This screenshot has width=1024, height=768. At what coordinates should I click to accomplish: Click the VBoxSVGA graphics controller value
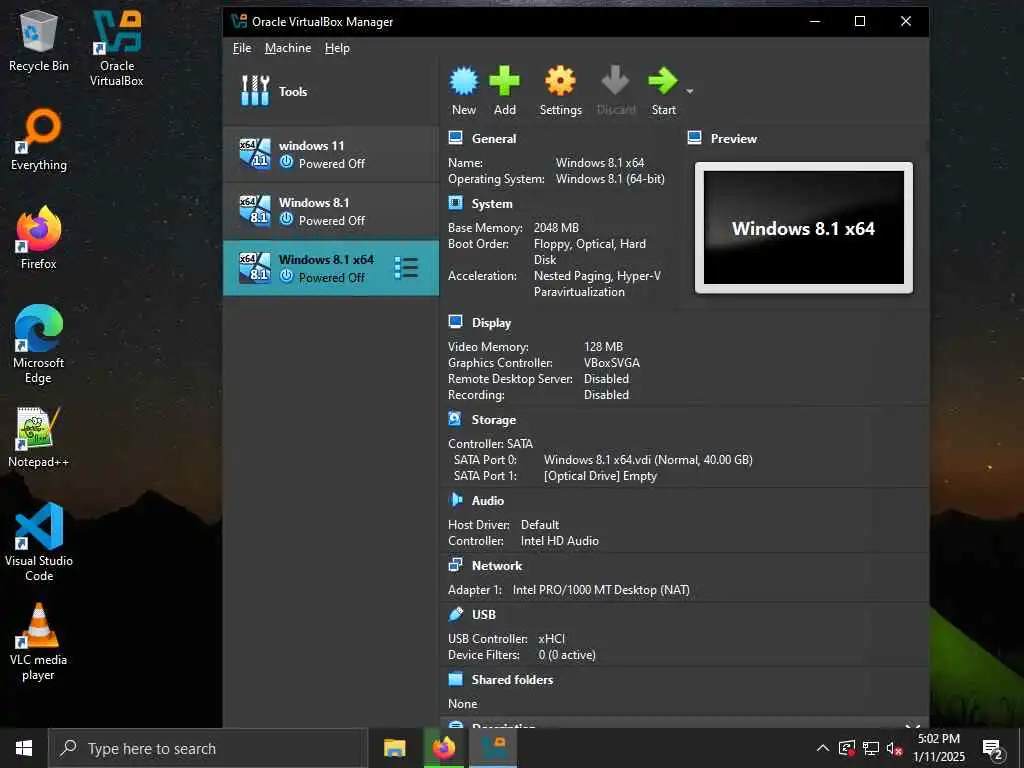(x=612, y=363)
